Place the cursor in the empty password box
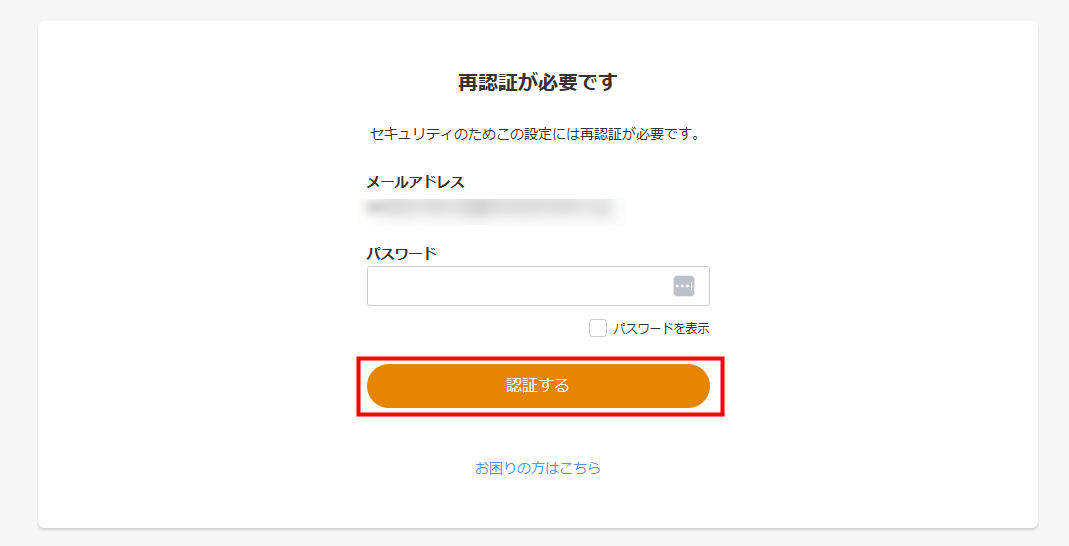Screen dimensions: 1069x546 click(515, 286)
